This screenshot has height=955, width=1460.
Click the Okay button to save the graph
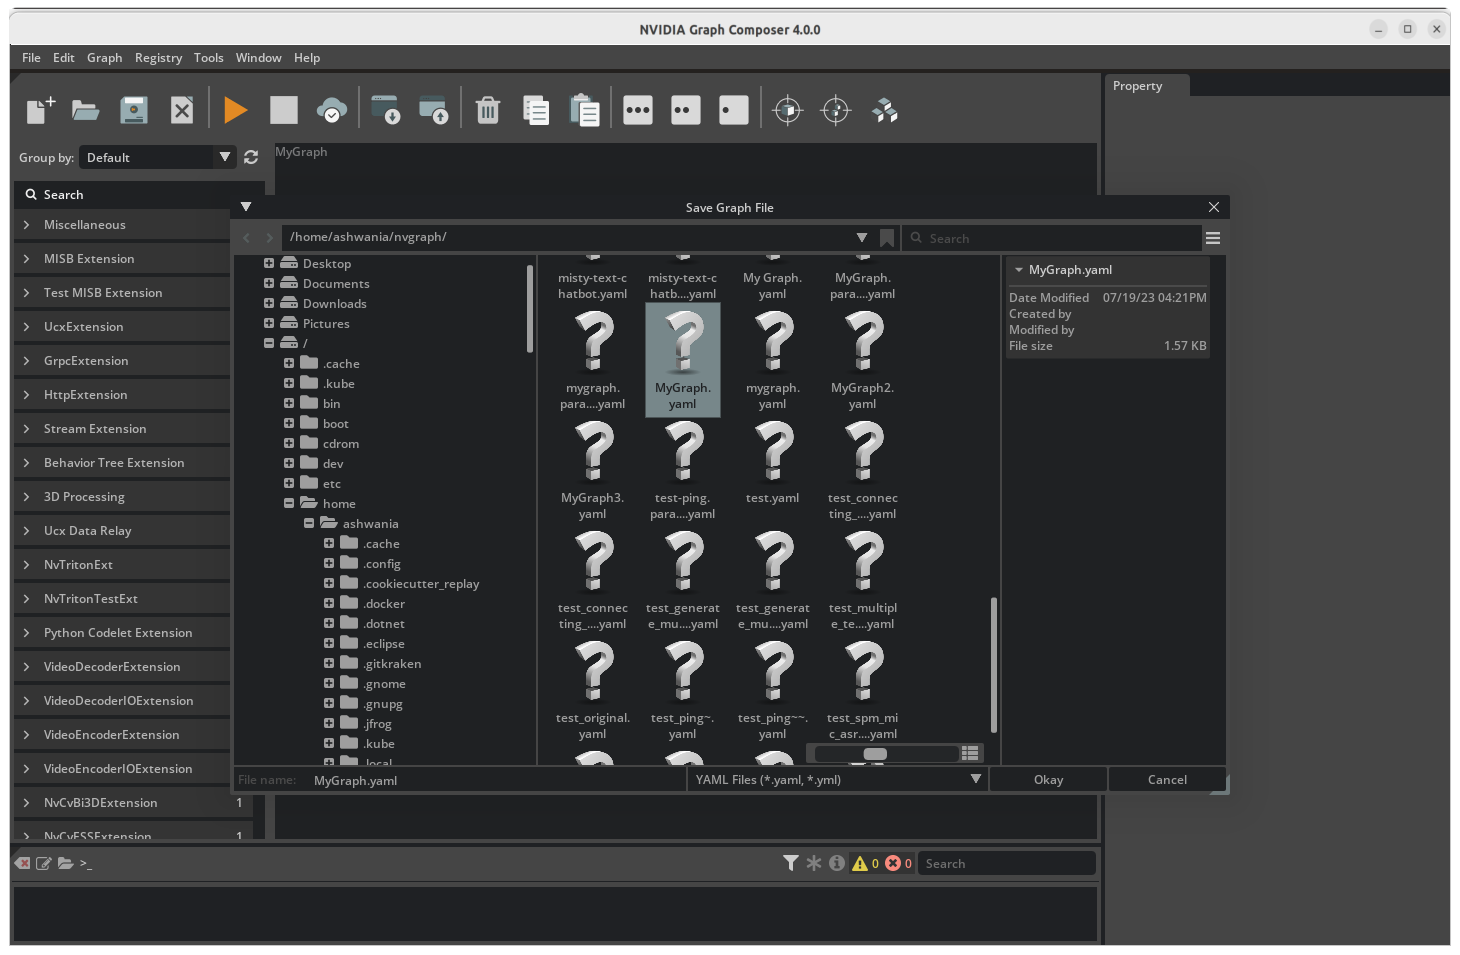(1047, 779)
